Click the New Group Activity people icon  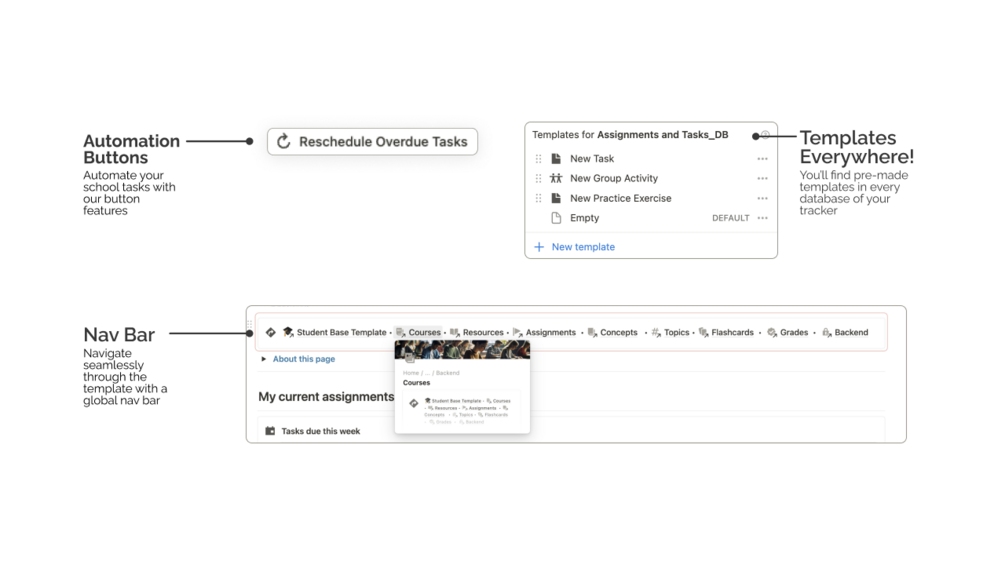coord(556,178)
